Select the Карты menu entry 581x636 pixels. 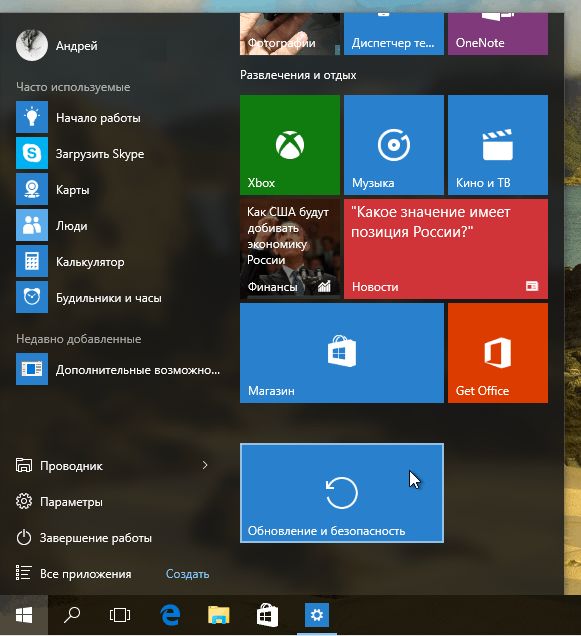pos(73,190)
